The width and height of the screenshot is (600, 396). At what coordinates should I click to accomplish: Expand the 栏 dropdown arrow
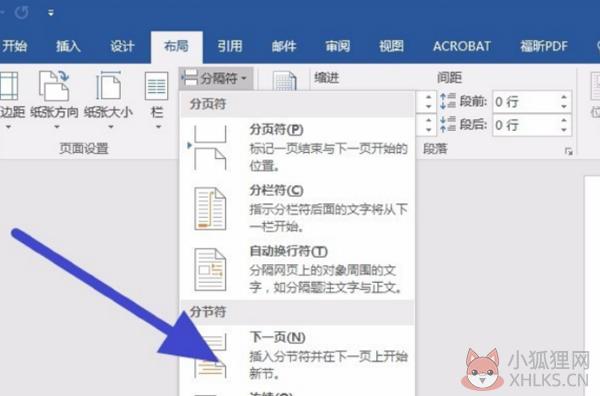click(x=158, y=127)
